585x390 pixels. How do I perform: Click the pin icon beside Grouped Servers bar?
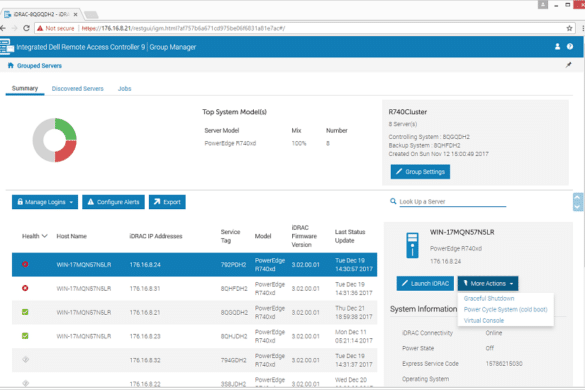pos(569,65)
